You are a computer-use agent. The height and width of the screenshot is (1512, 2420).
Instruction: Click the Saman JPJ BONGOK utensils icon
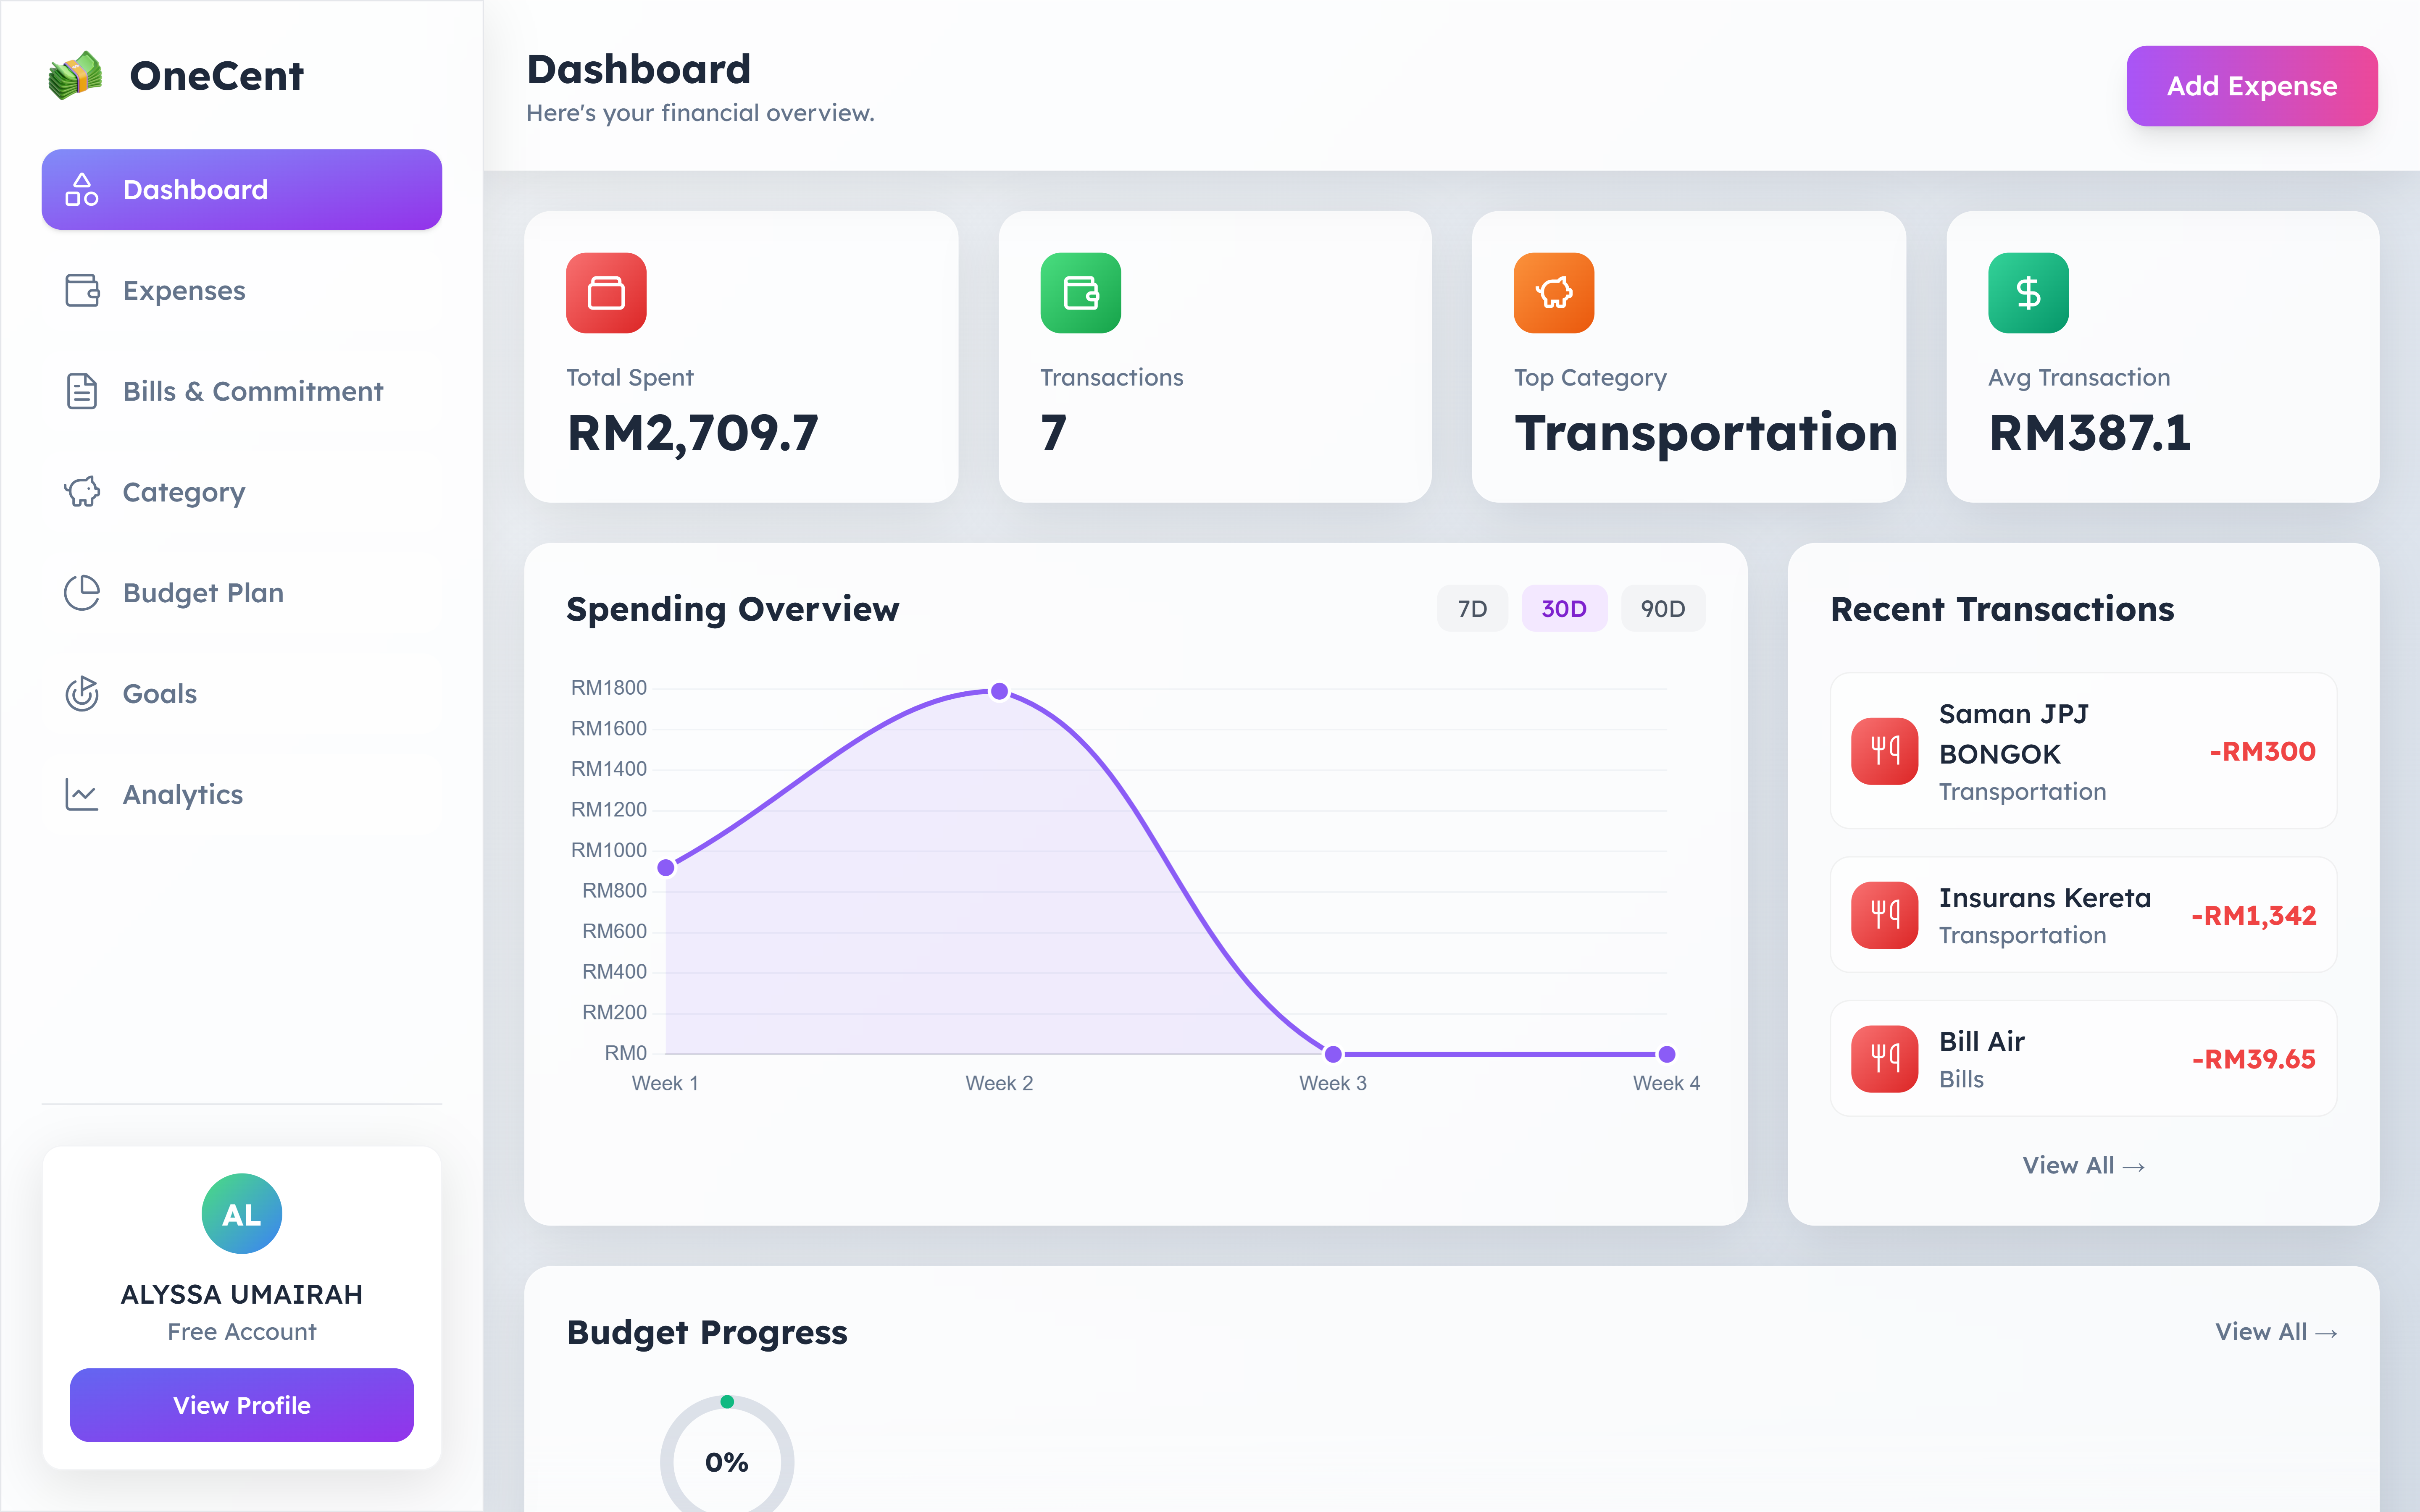pos(1885,751)
